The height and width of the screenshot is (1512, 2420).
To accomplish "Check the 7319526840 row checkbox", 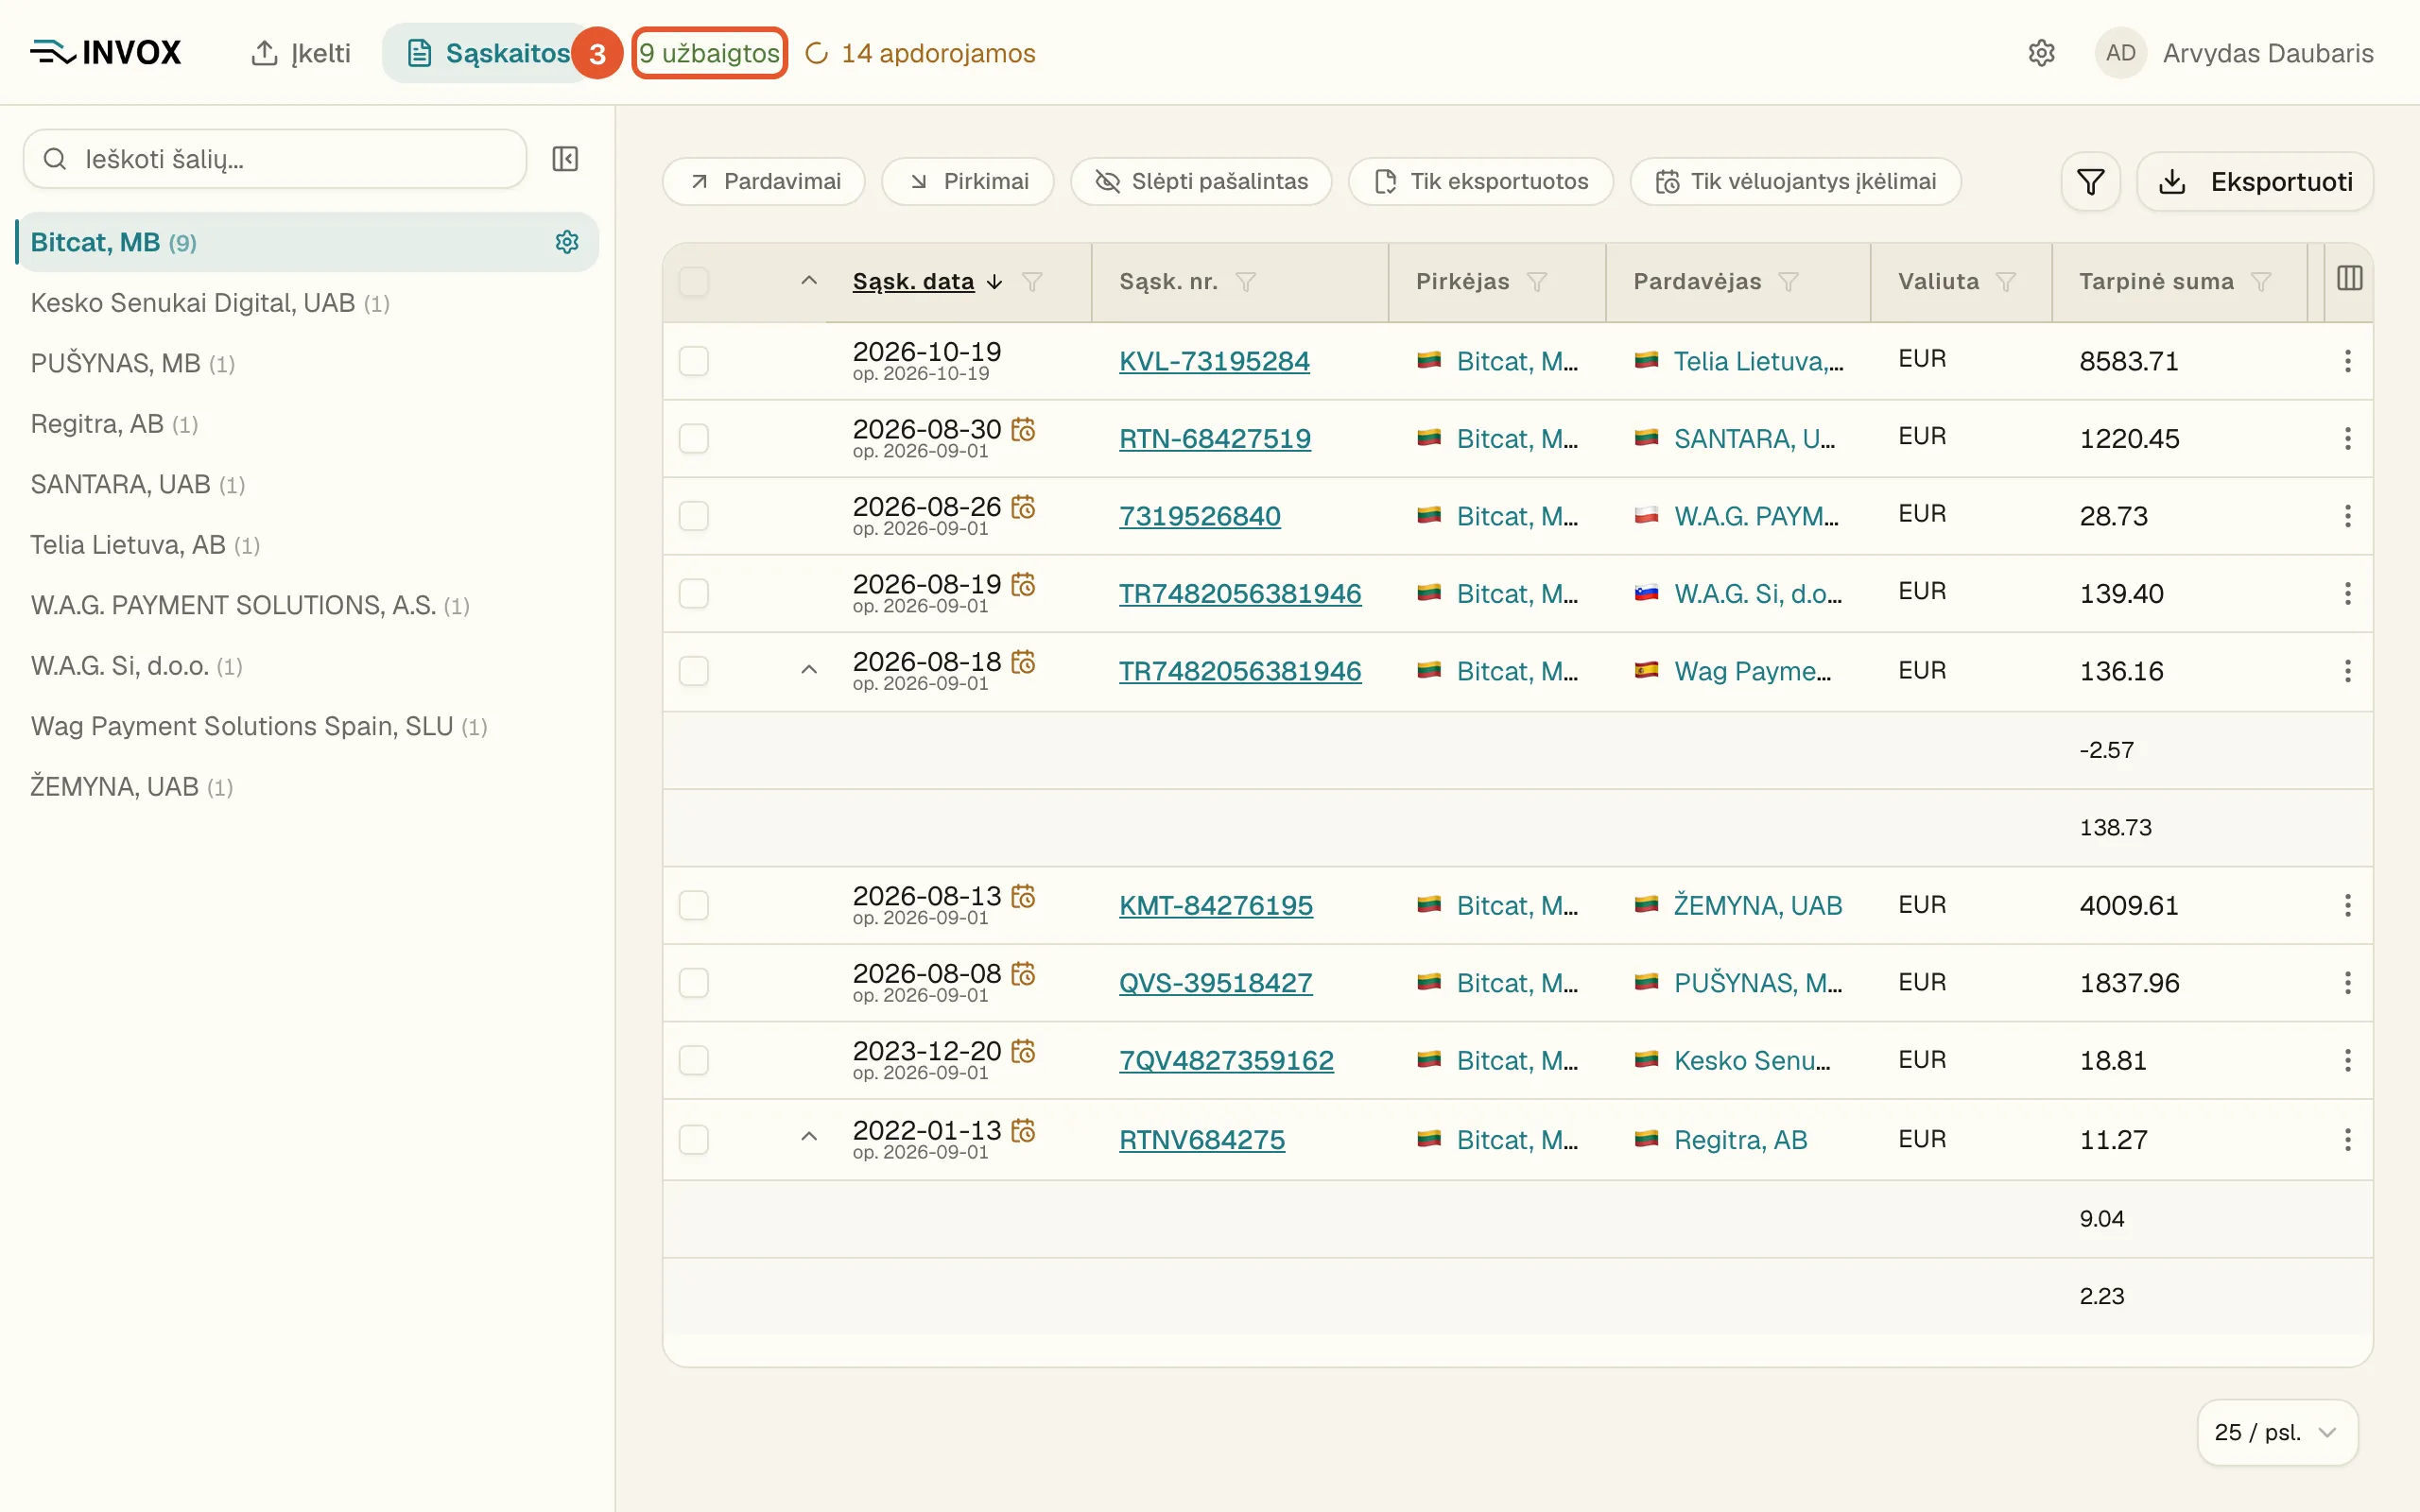I will coord(694,516).
